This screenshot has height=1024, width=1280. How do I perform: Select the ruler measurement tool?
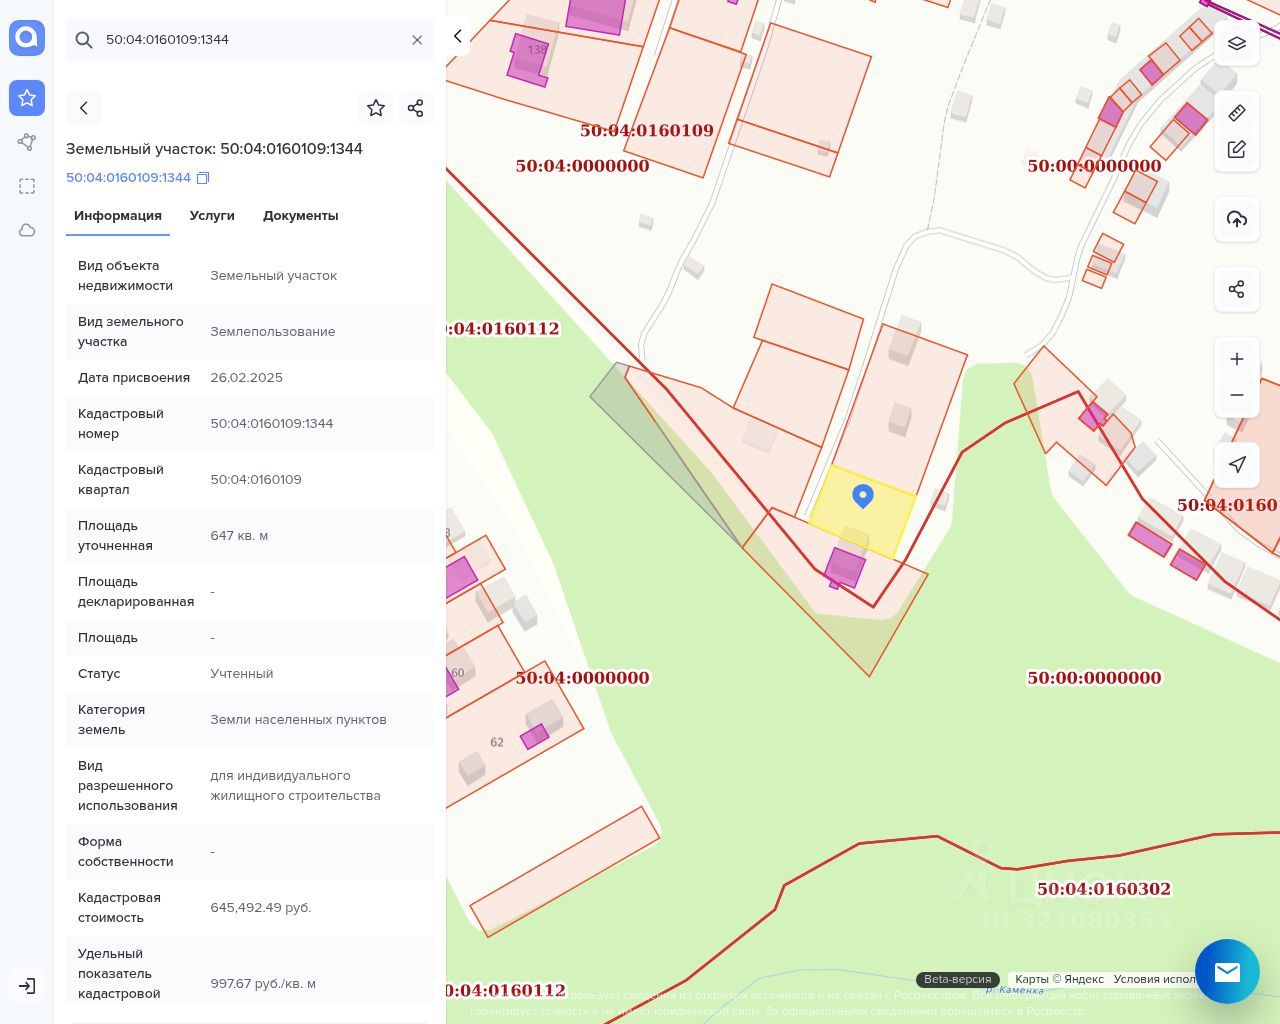1237,112
